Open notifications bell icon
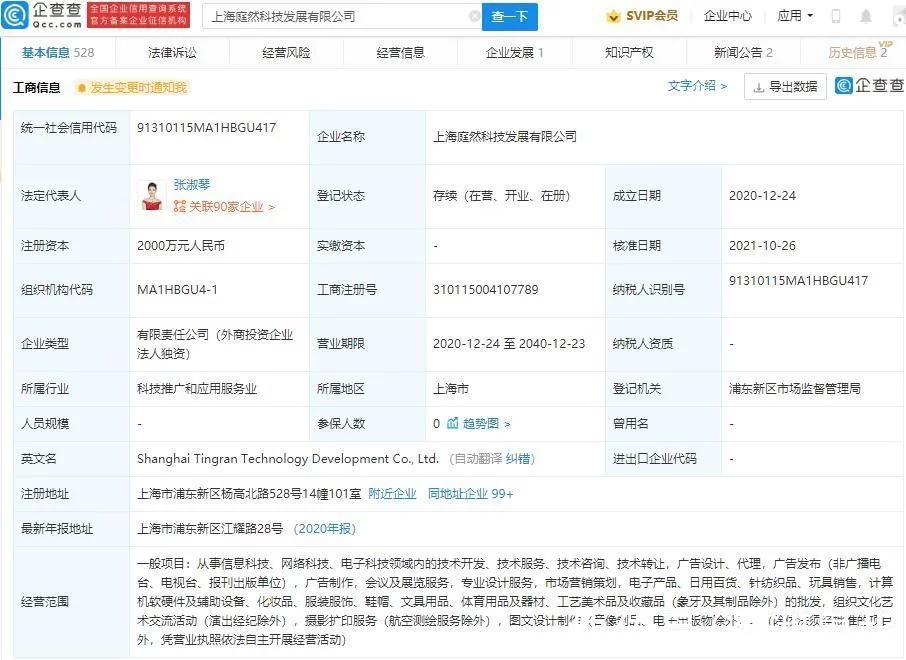This screenshot has height=660, width=906. tap(866, 16)
